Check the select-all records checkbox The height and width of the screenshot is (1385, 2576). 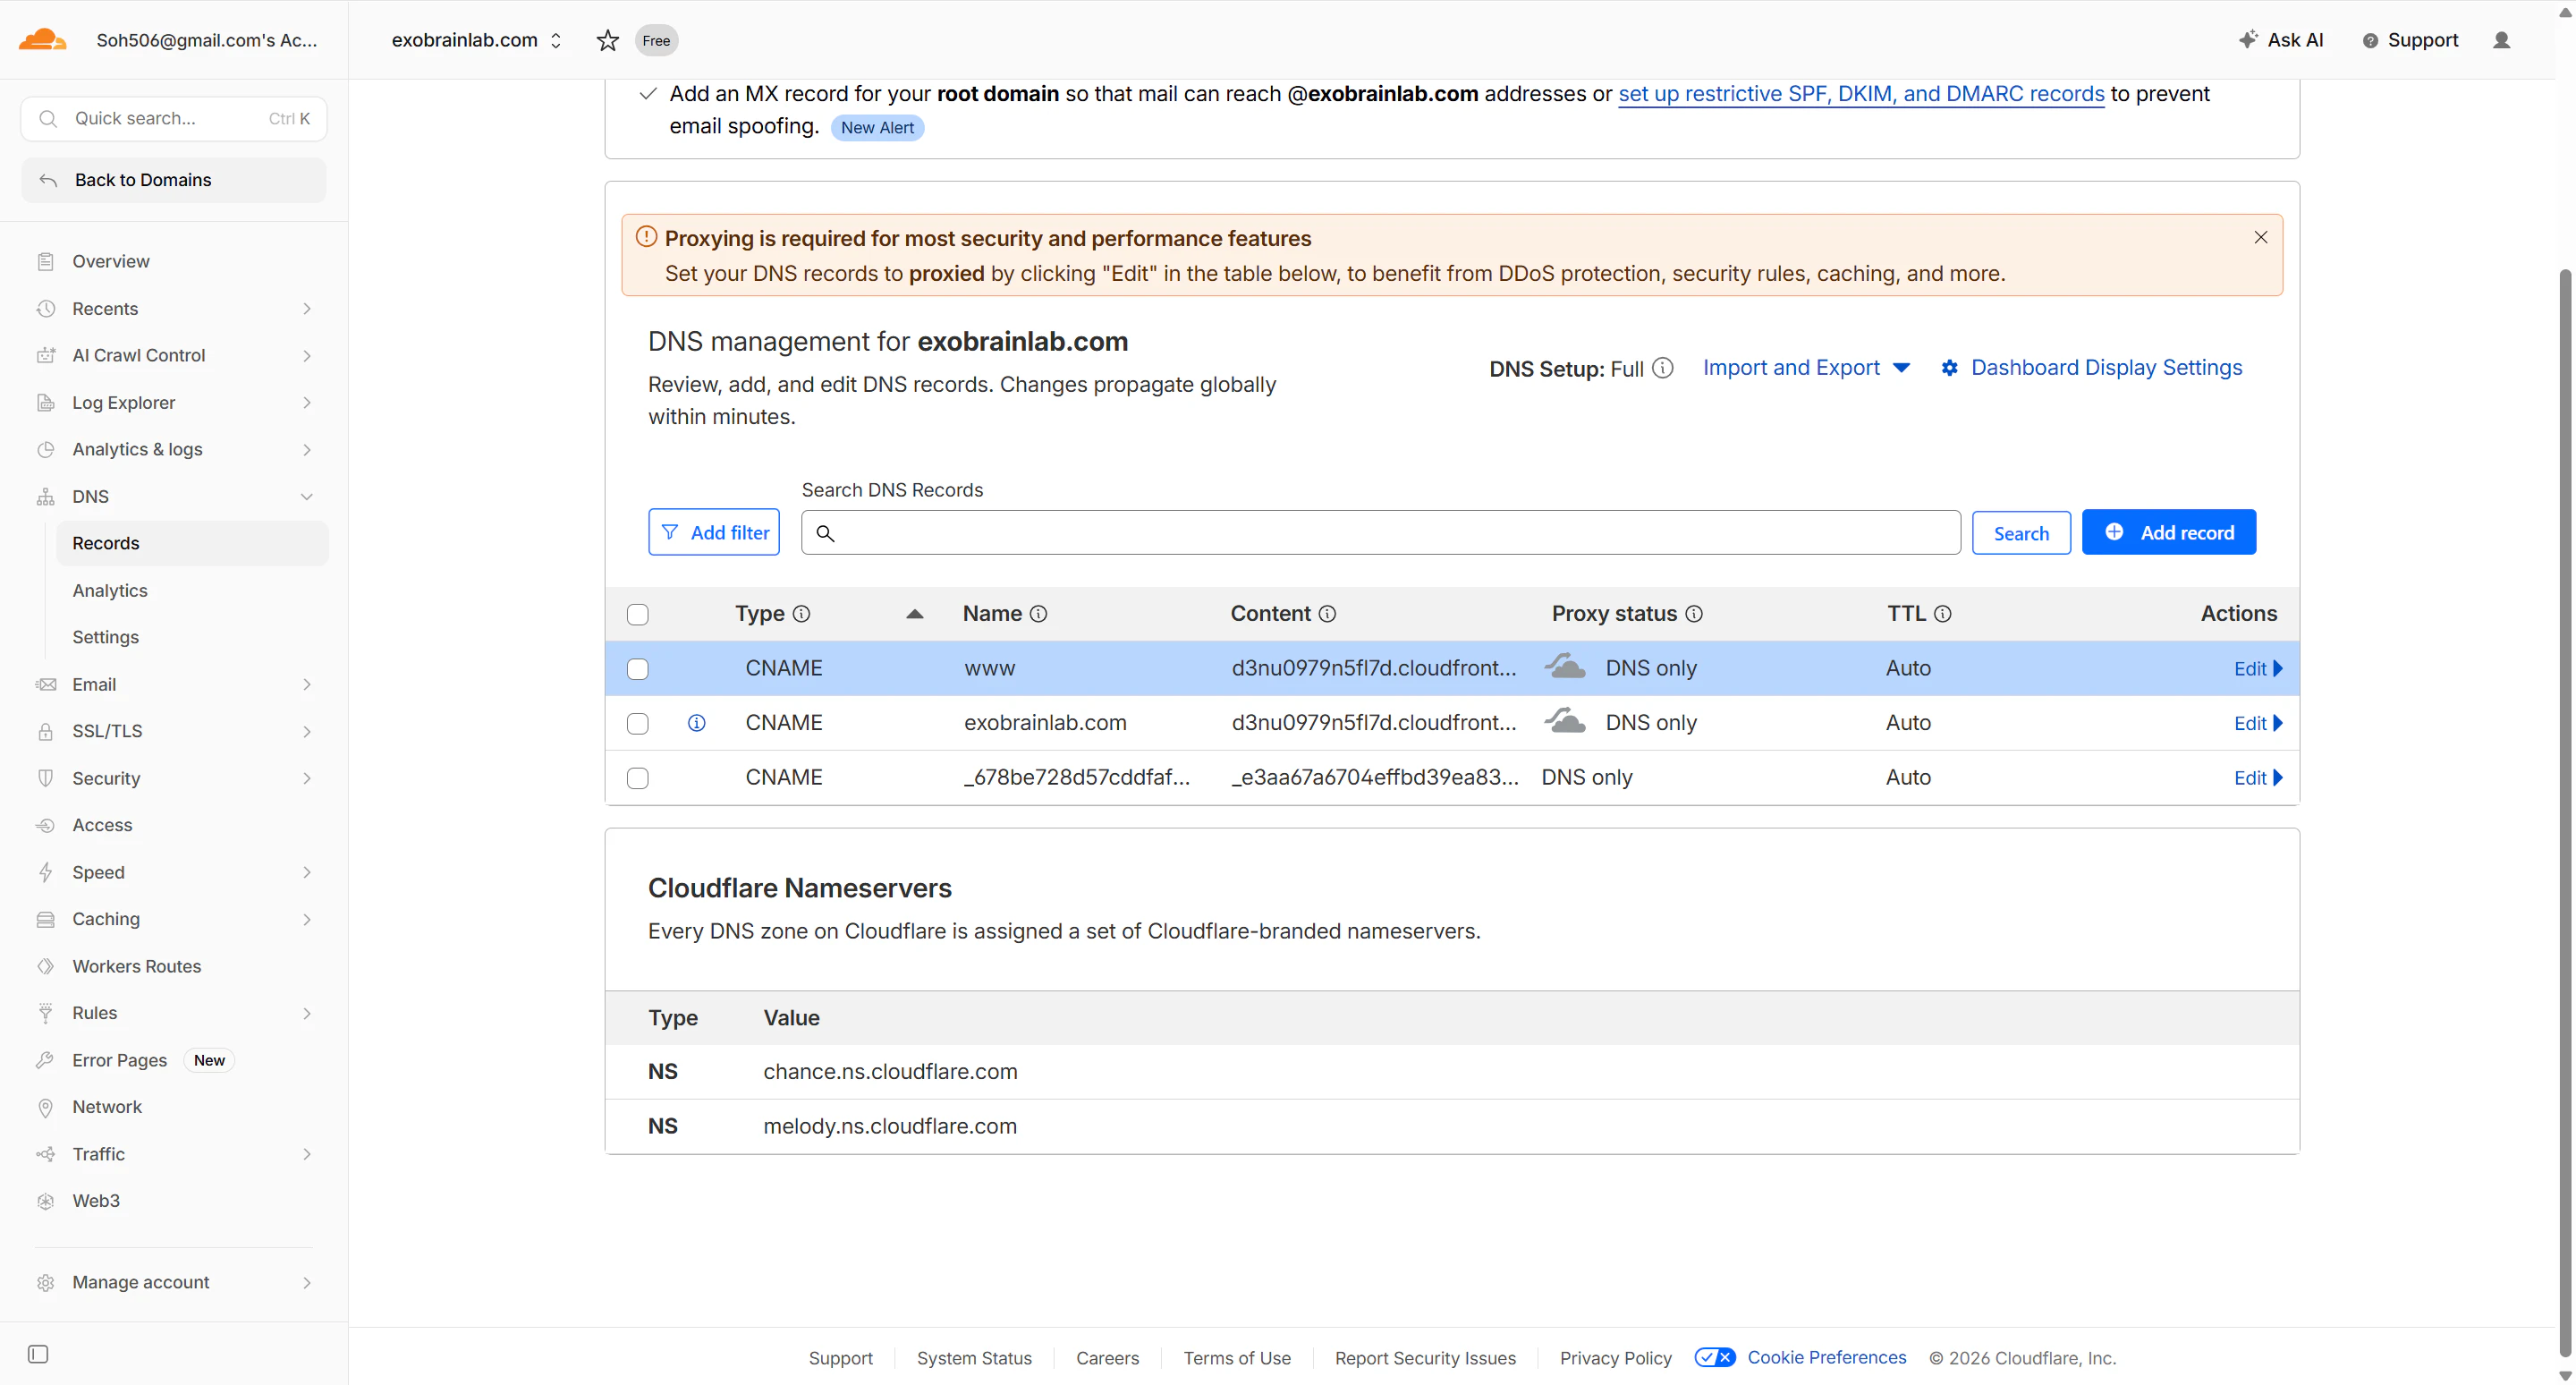click(637, 614)
